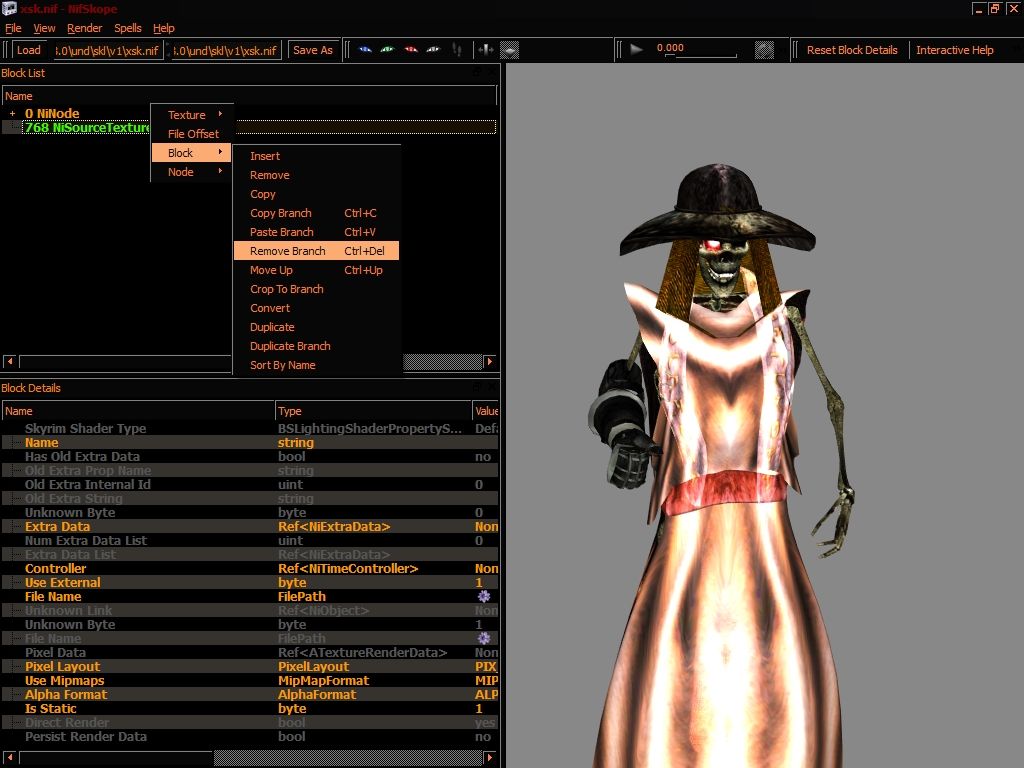Choose Copy Branch from the submenu
Viewport: 1024px width, 768px height.
point(317,213)
